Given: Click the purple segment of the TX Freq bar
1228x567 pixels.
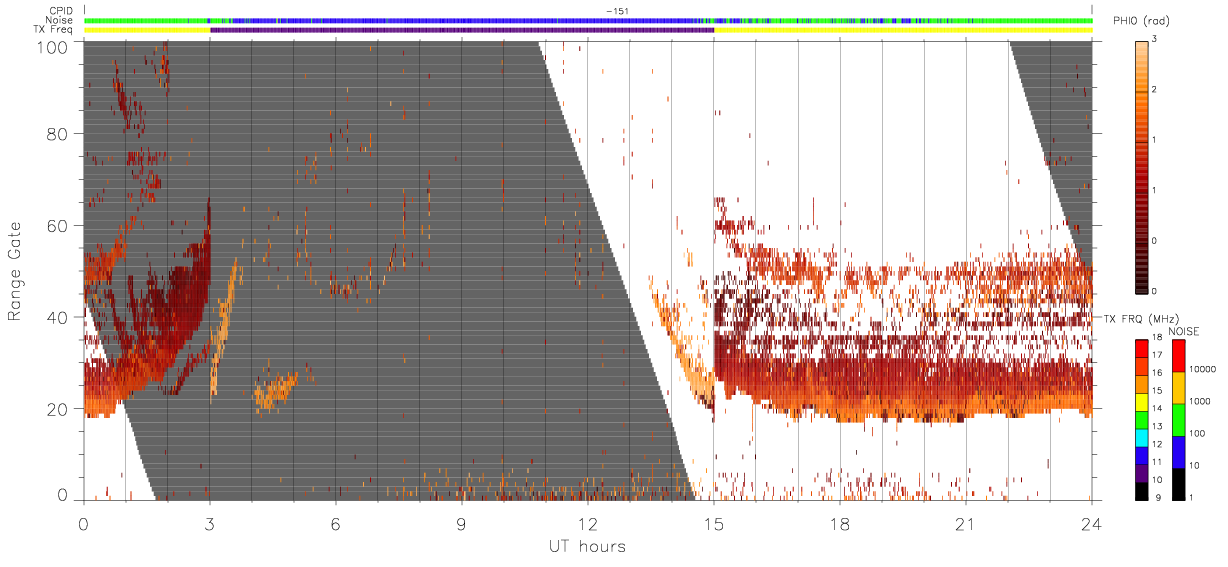Looking at the screenshot, I should 462,30.
